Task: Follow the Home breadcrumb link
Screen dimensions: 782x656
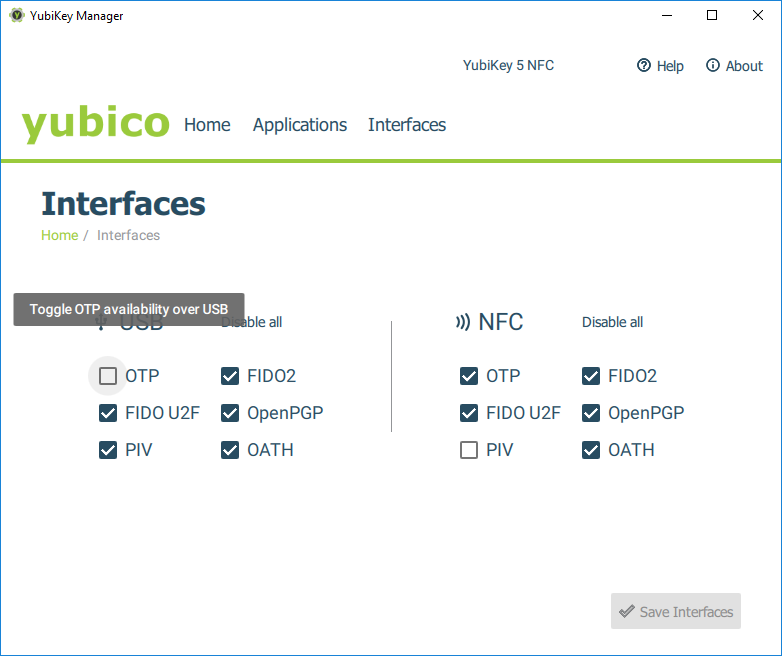Action: click(59, 235)
